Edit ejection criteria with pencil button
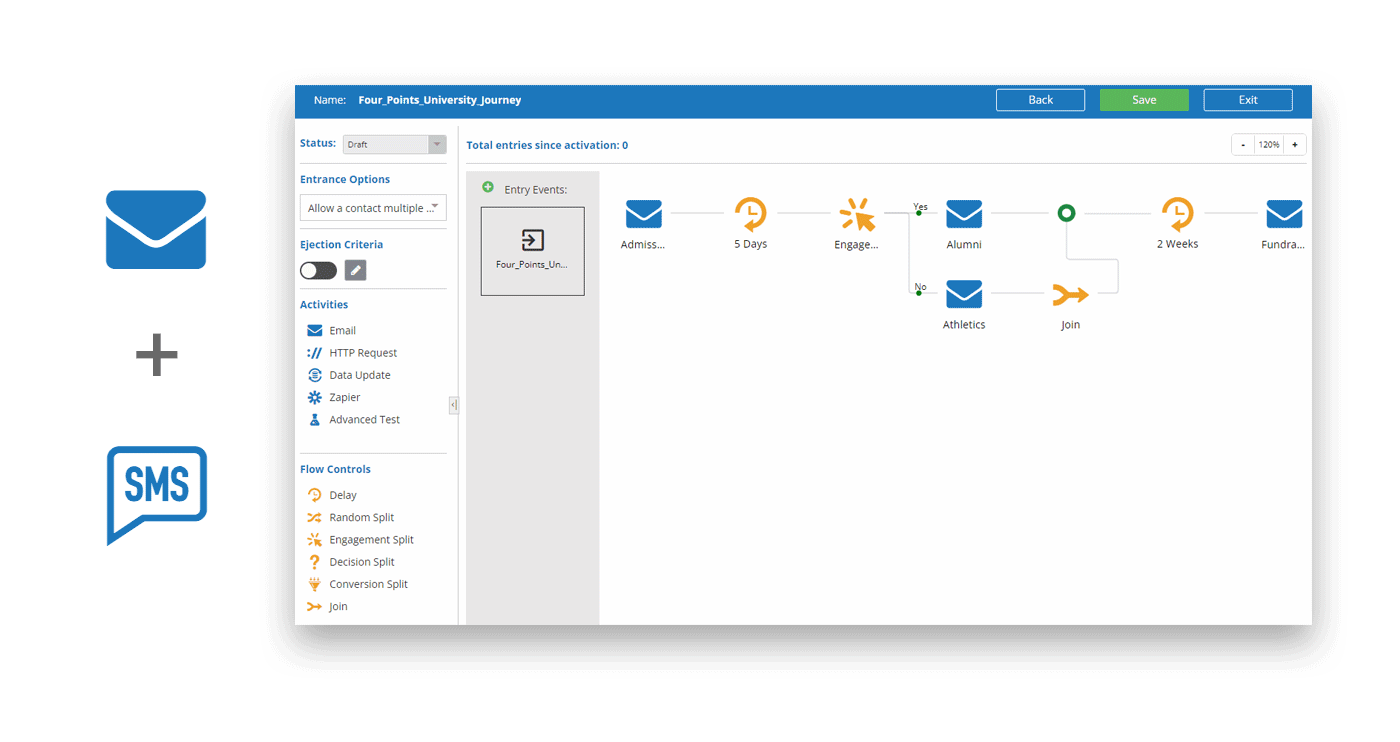 (355, 270)
